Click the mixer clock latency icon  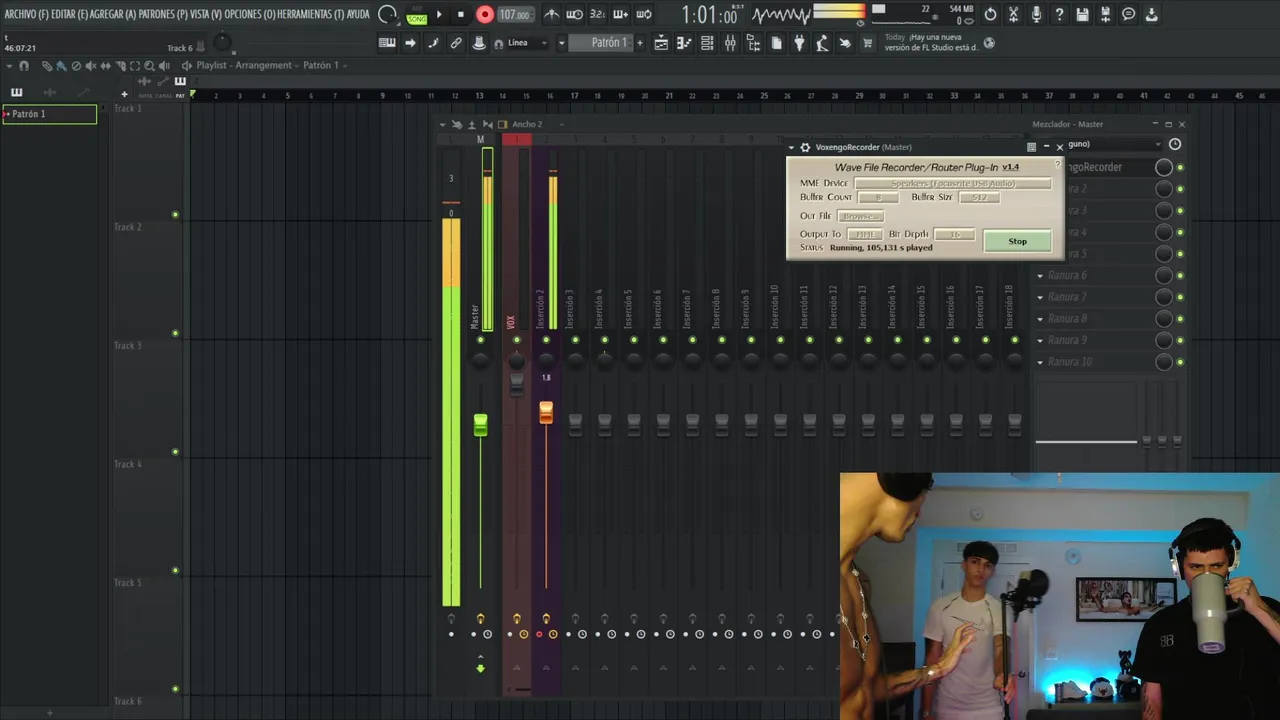(1175, 144)
